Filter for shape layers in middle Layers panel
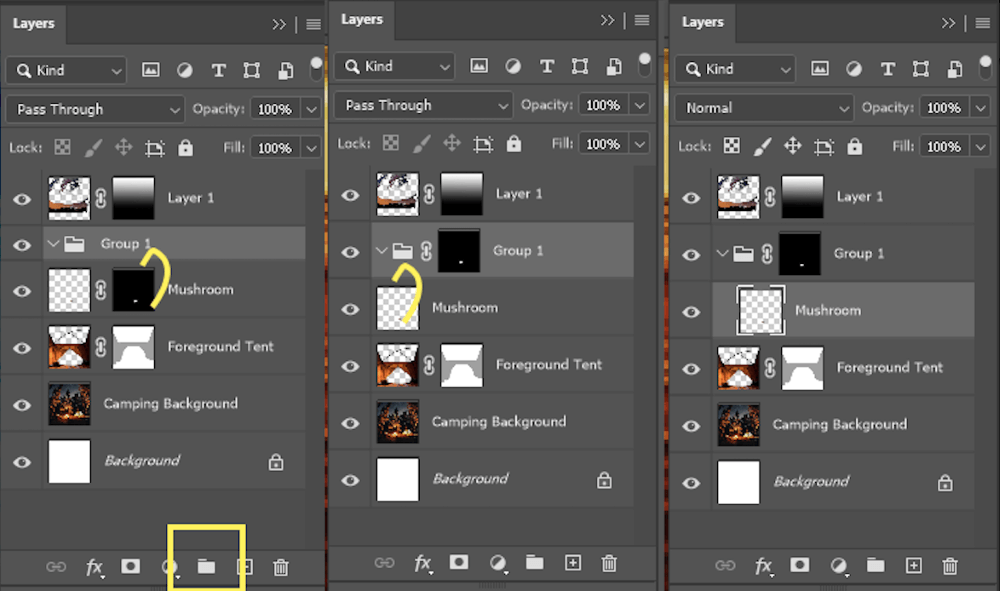 pyautogui.click(x=580, y=66)
